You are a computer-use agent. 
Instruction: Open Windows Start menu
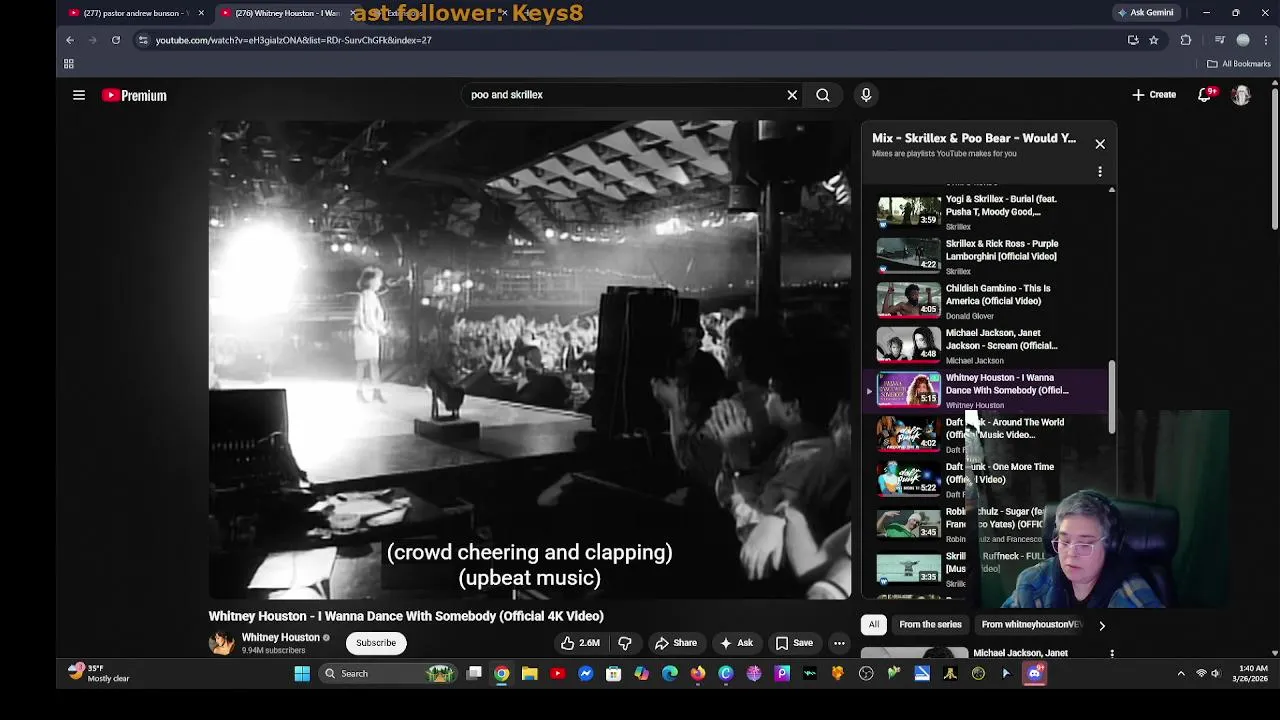(302, 674)
